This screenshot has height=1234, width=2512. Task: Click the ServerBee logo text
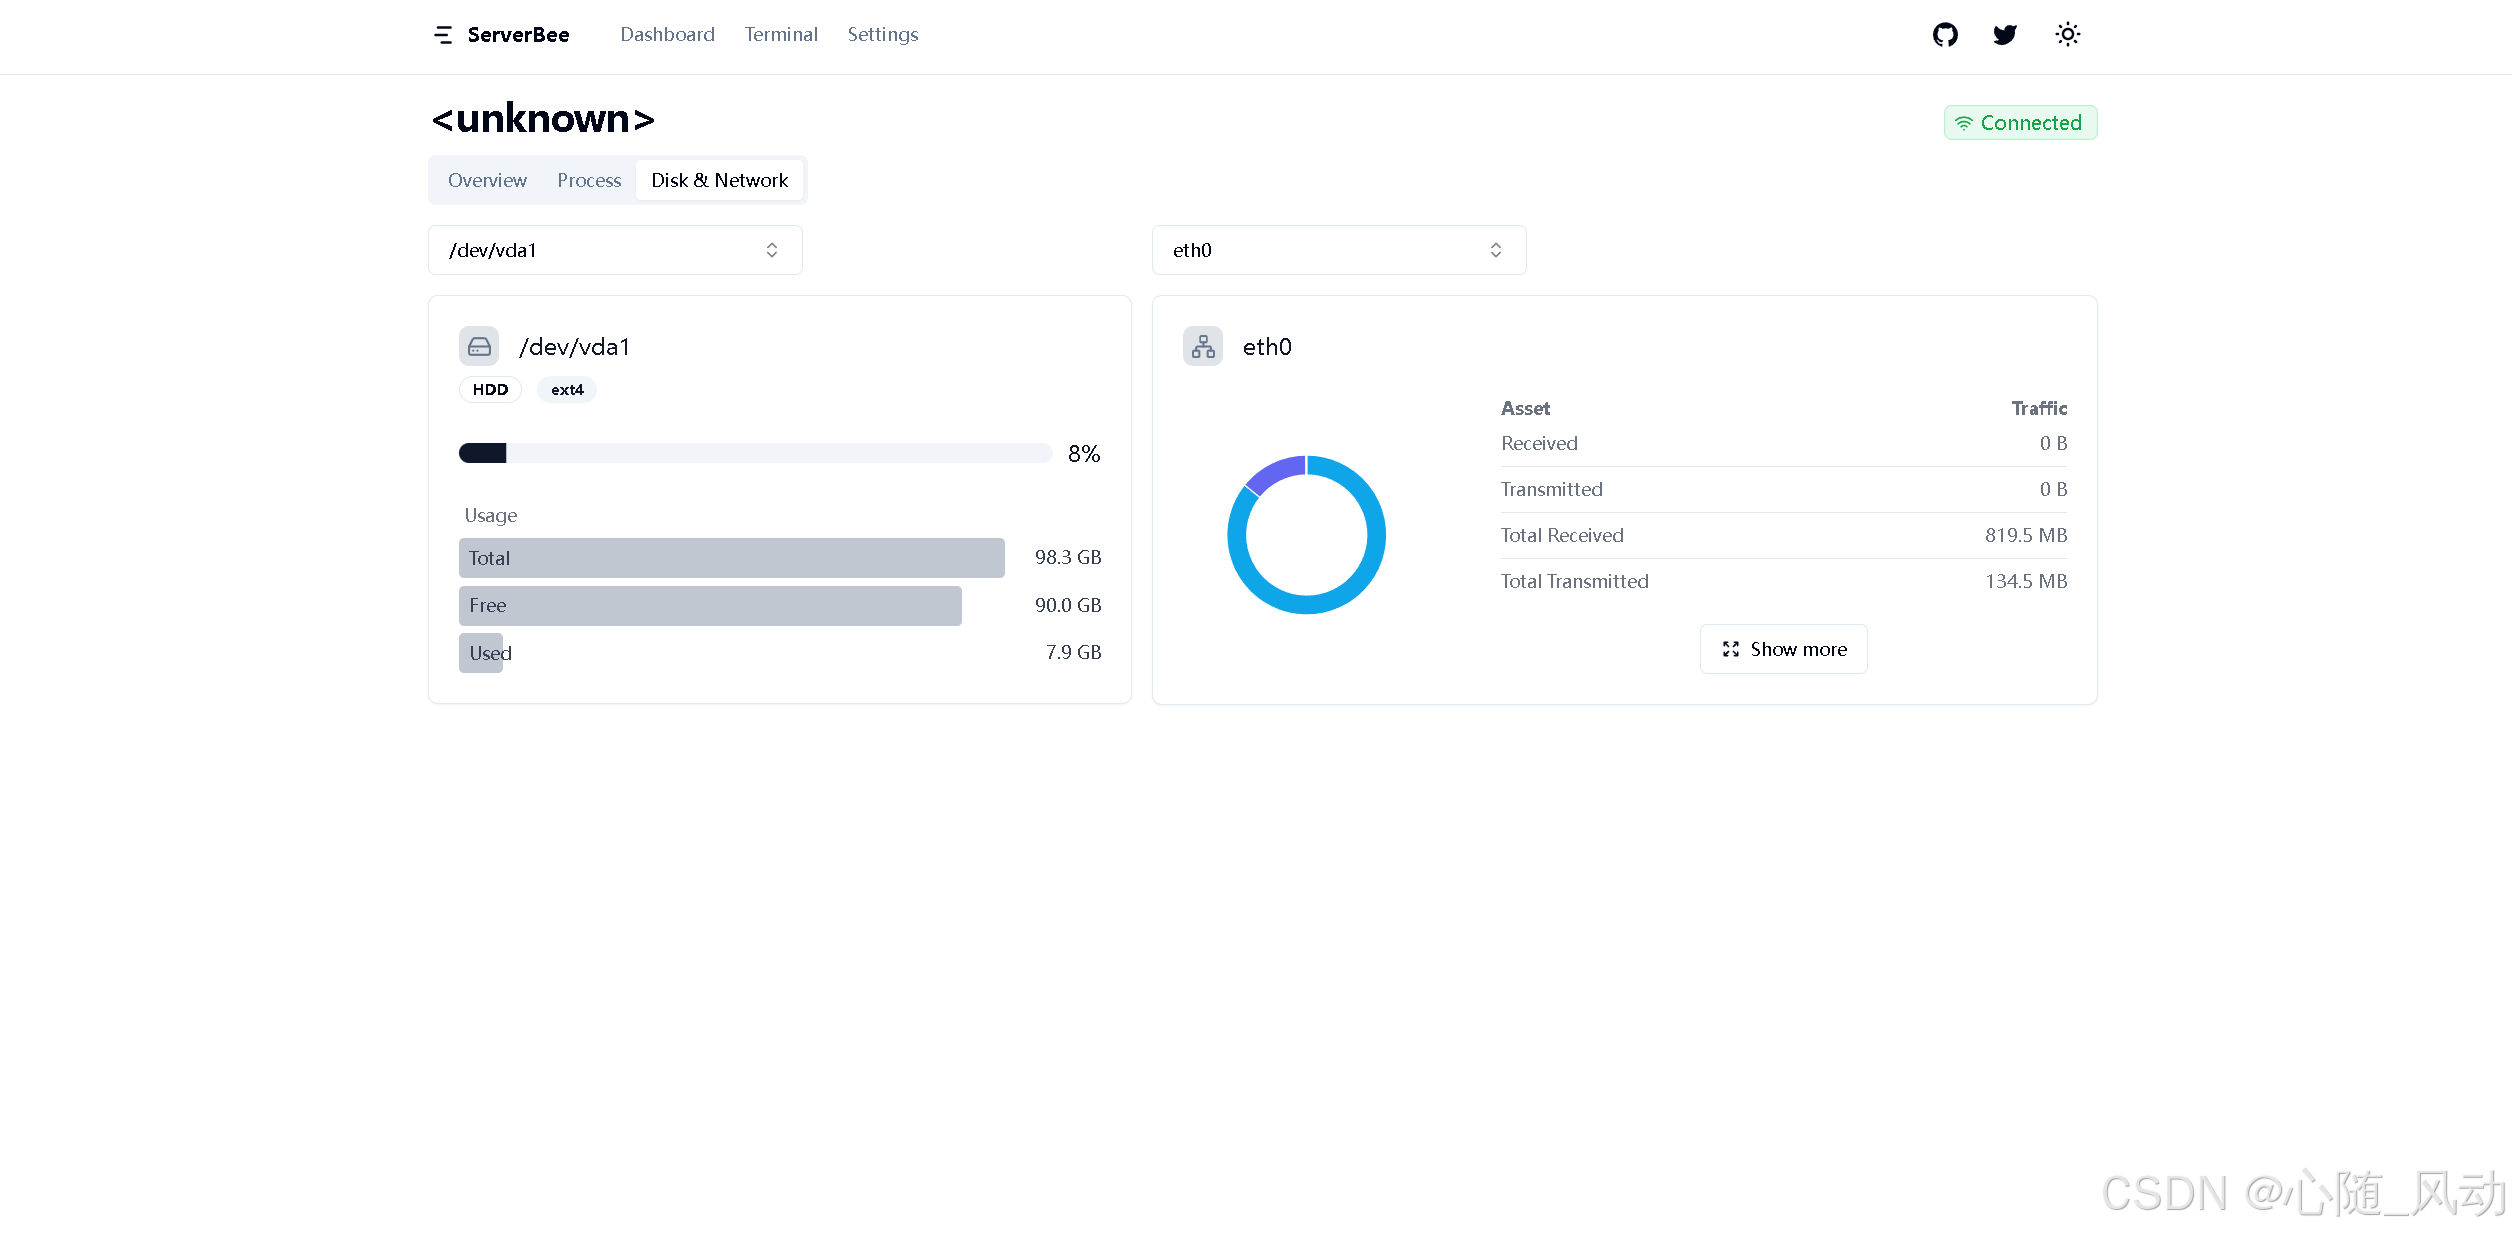[x=518, y=35]
